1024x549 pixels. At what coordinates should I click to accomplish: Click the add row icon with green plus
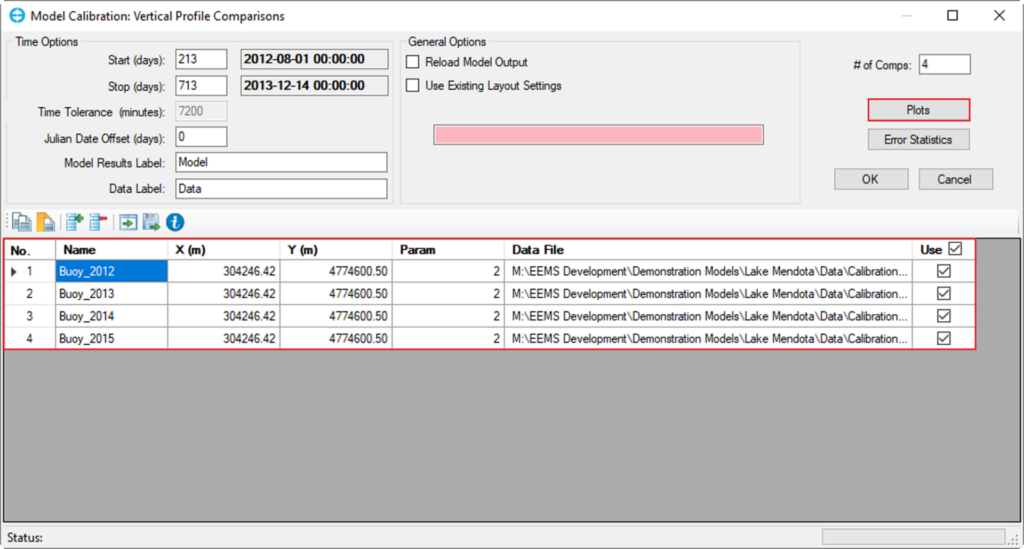pos(75,222)
